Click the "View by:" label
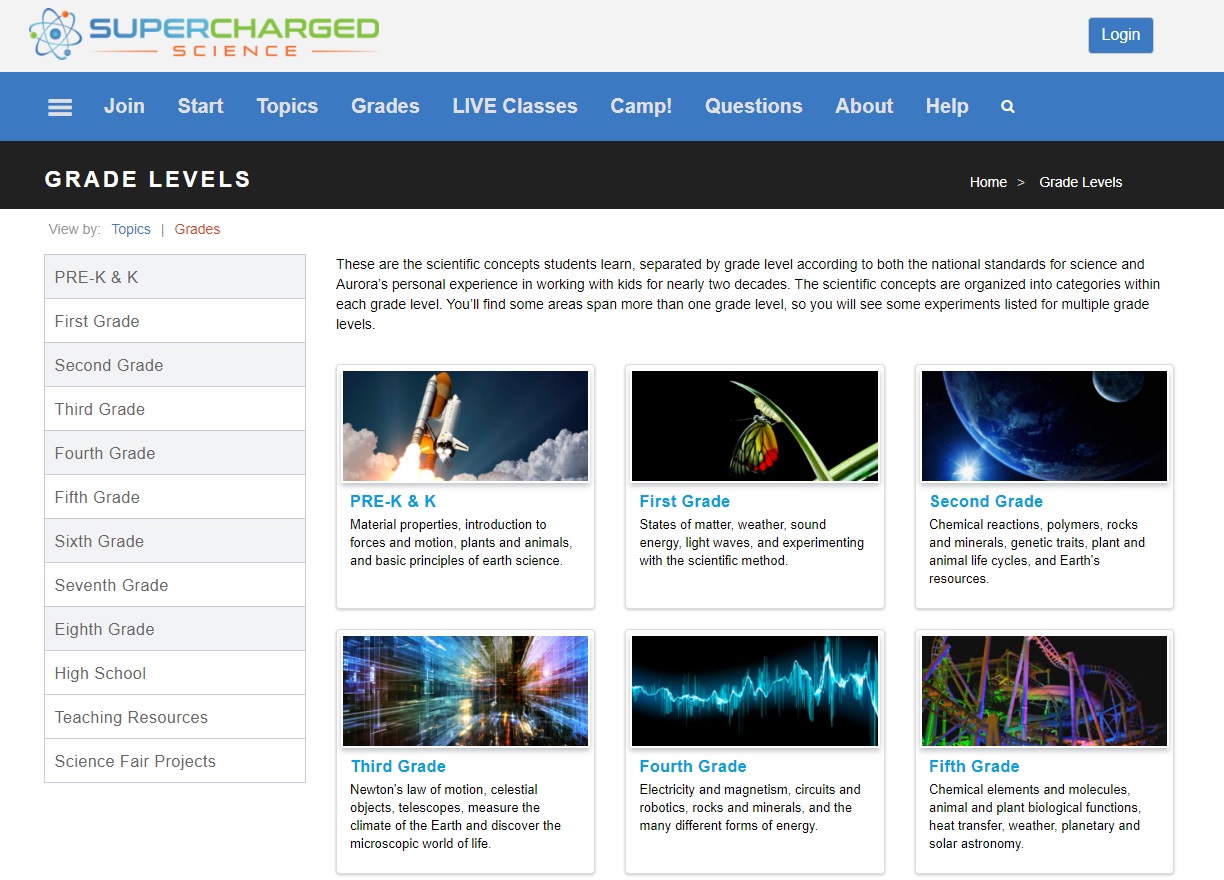This screenshot has width=1224, height=880. (x=75, y=229)
